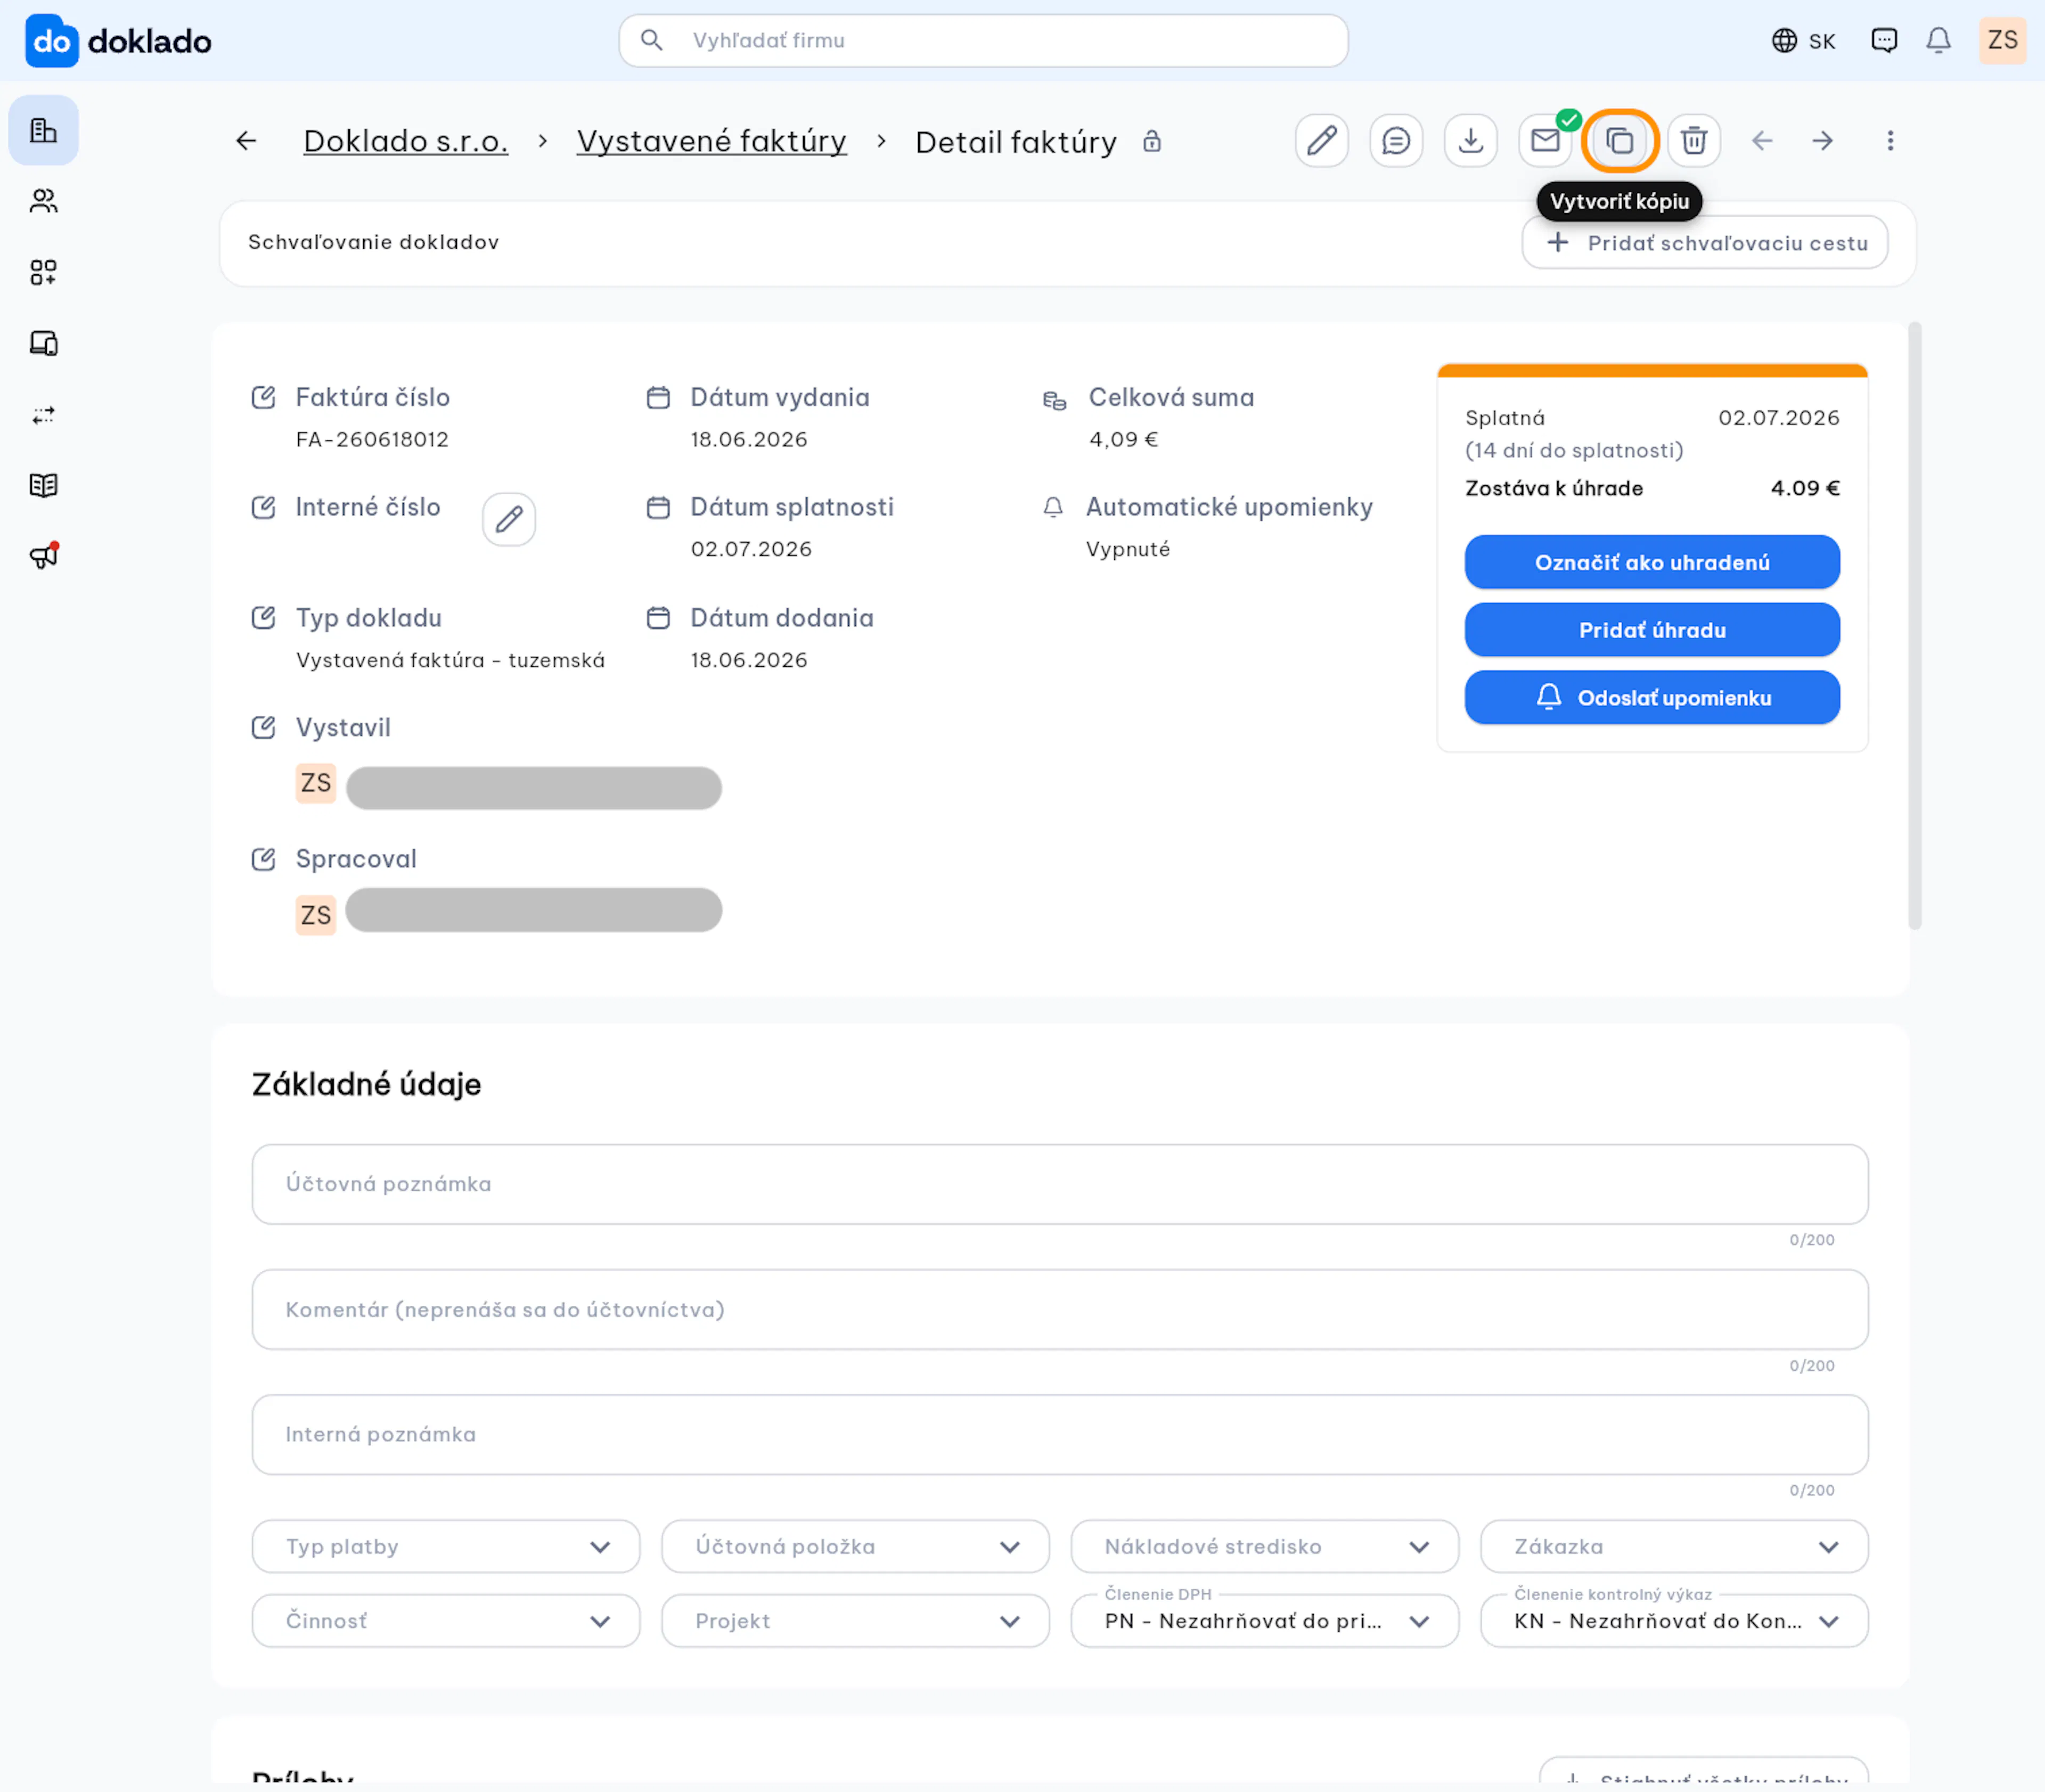2045x1792 pixels.
Task: Click the Dátum splatnosti calendar icon
Action: click(x=658, y=507)
